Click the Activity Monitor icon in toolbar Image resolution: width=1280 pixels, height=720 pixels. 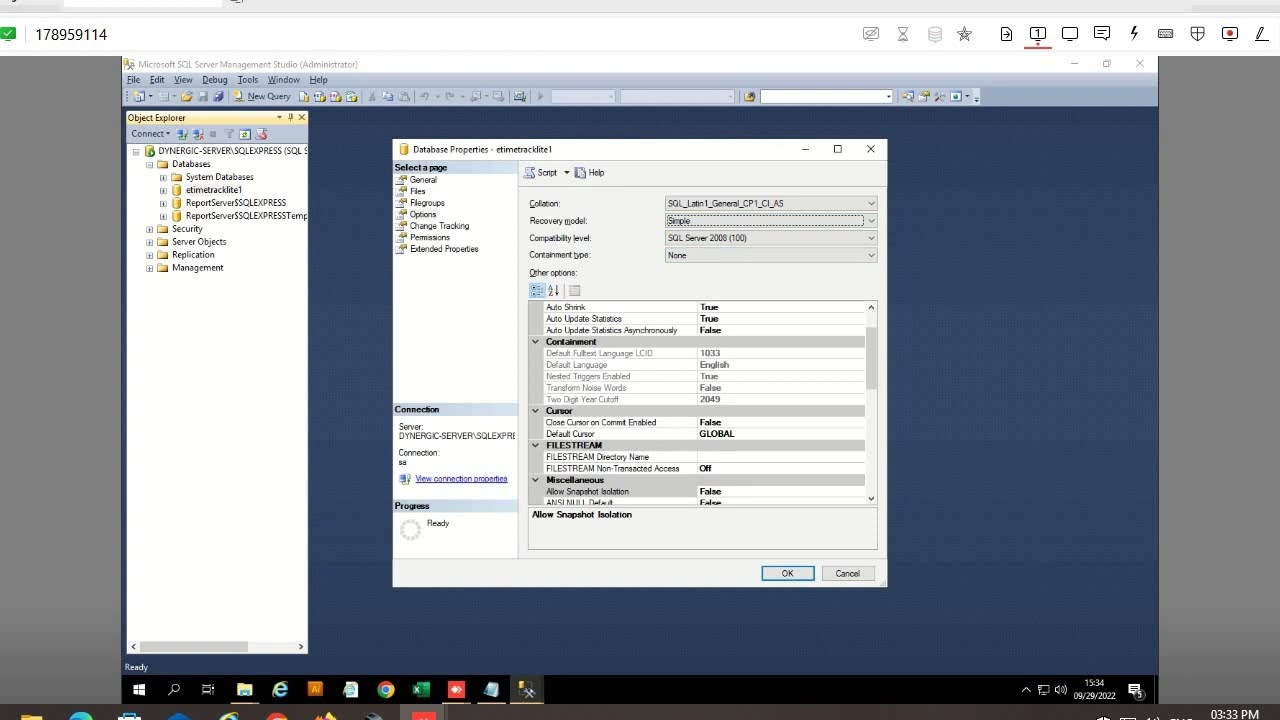(x=519, y=97)
